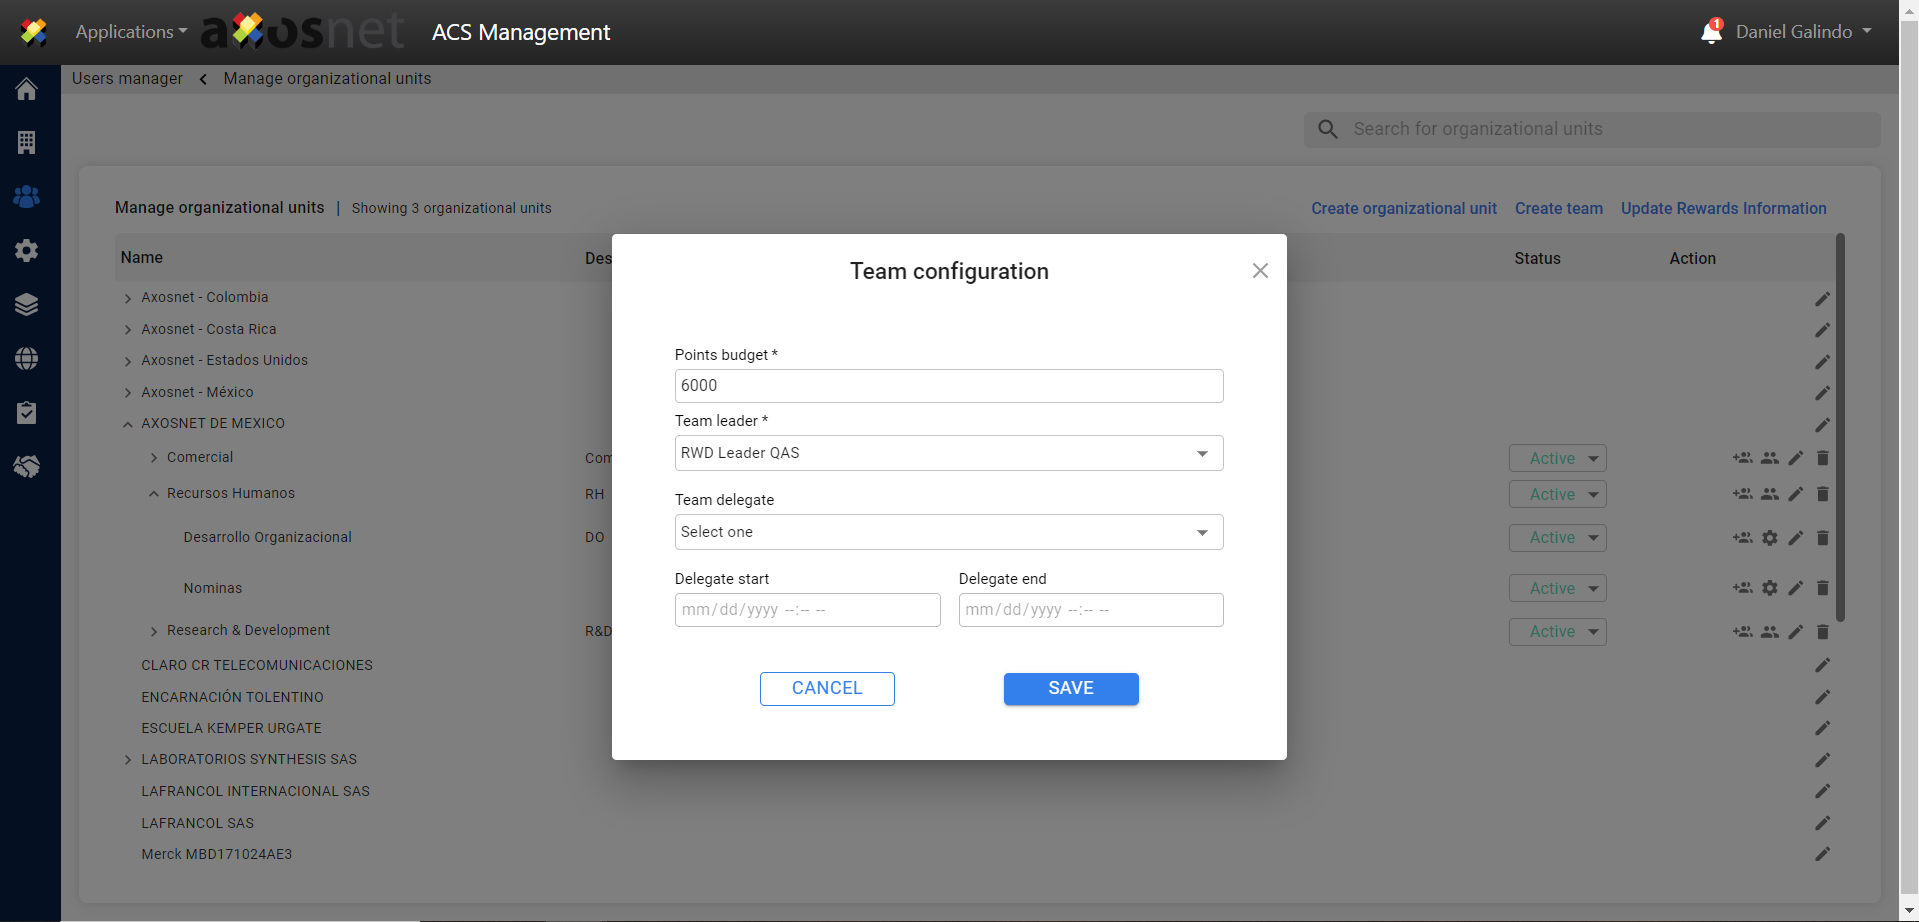Collapse the AXOSNET DE MEXICO node
Image resolution: width=1919 pixels, height=922 pixels.
[x=128, y=424]
